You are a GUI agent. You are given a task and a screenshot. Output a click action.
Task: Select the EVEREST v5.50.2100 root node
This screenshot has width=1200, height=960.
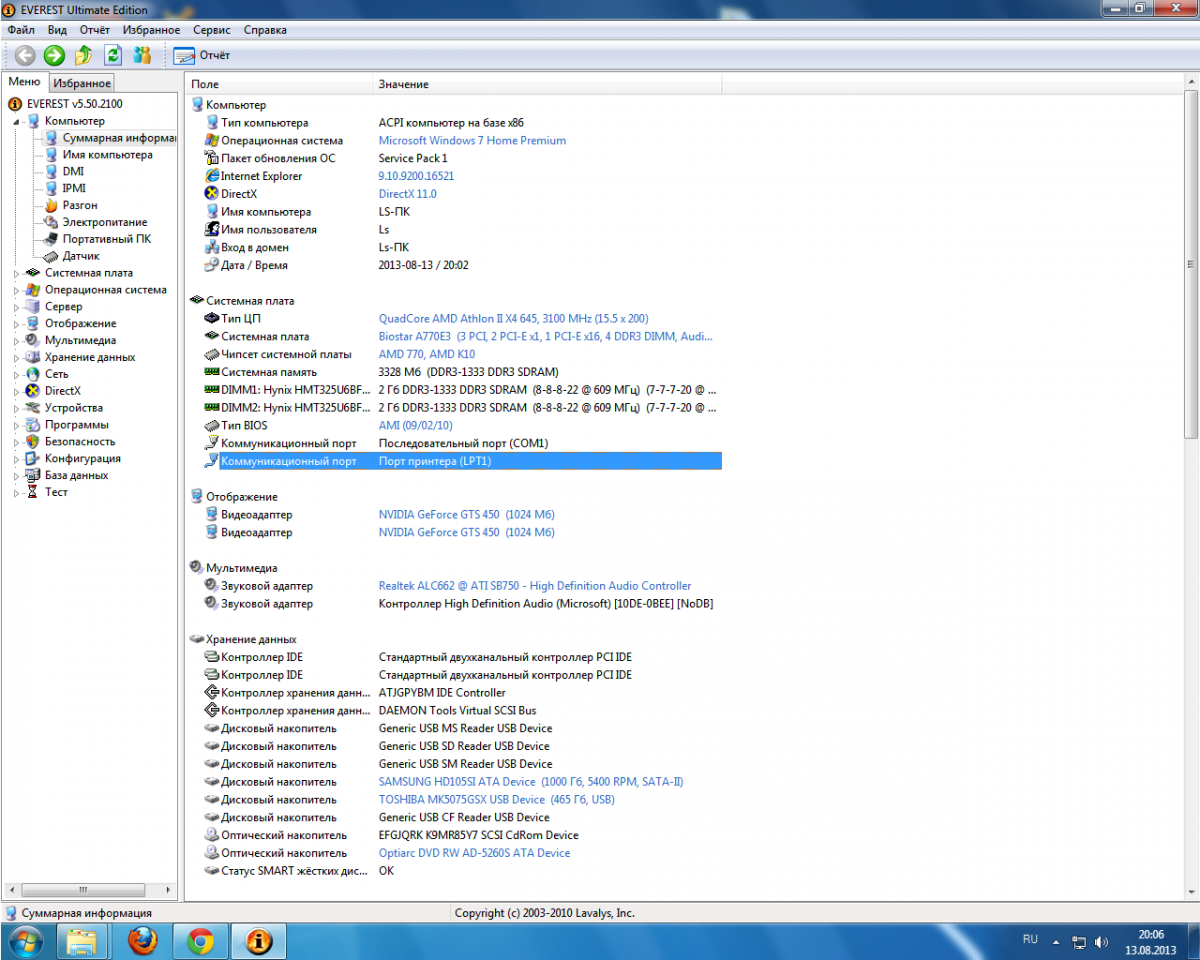coord(74,104)
